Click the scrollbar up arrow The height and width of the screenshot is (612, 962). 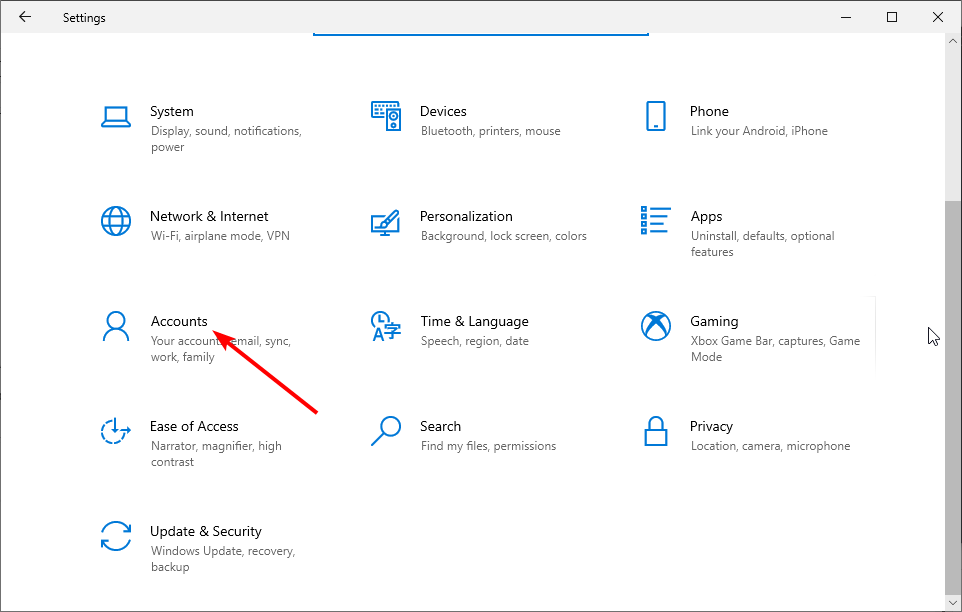tap(953, 41)
